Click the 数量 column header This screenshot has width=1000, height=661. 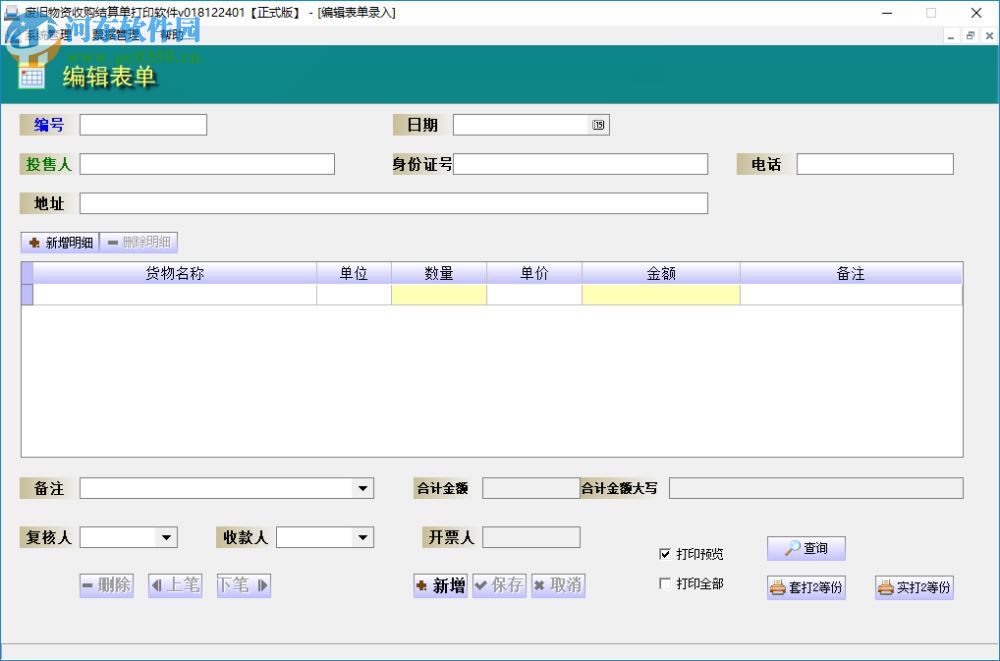pyautogui.click(x=439, y=273)
